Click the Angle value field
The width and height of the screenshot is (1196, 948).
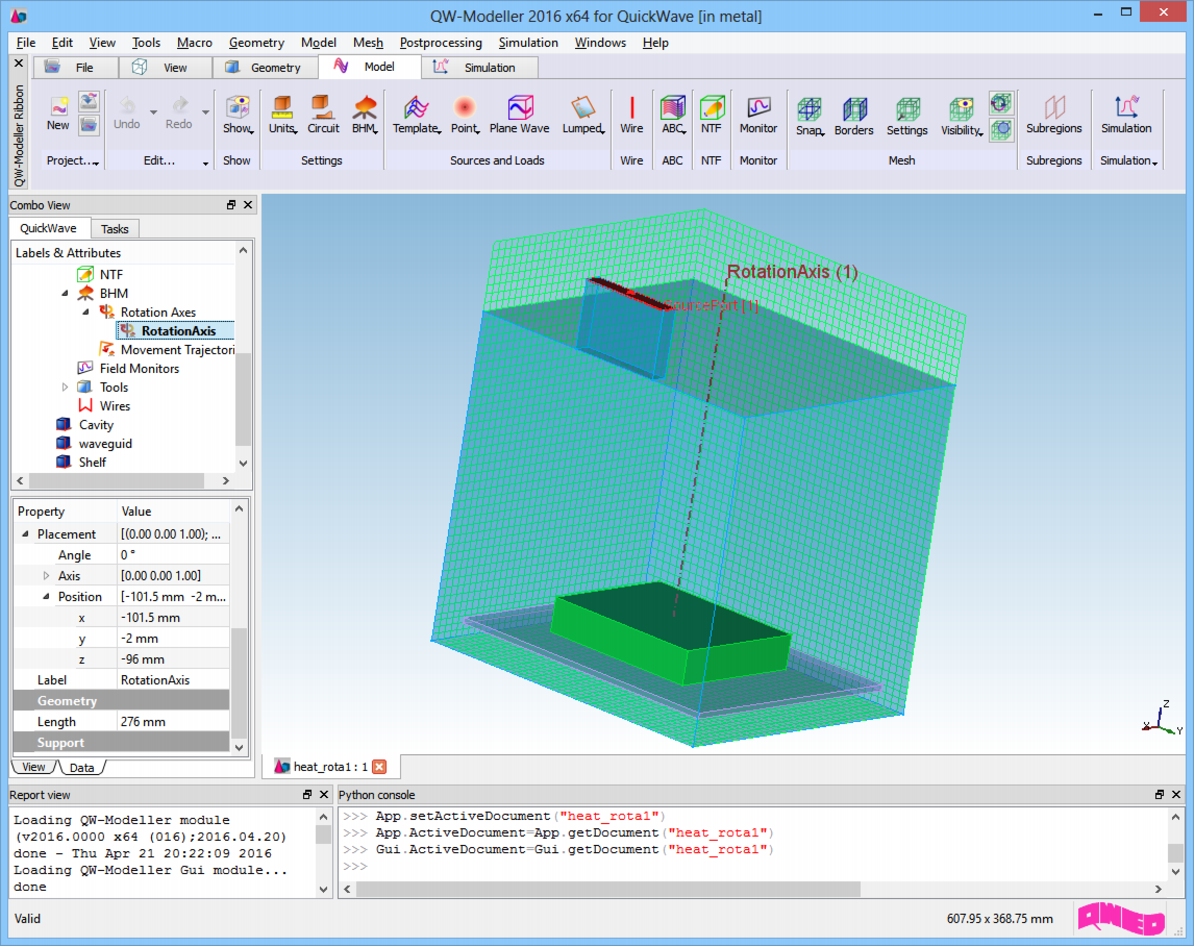173,555
